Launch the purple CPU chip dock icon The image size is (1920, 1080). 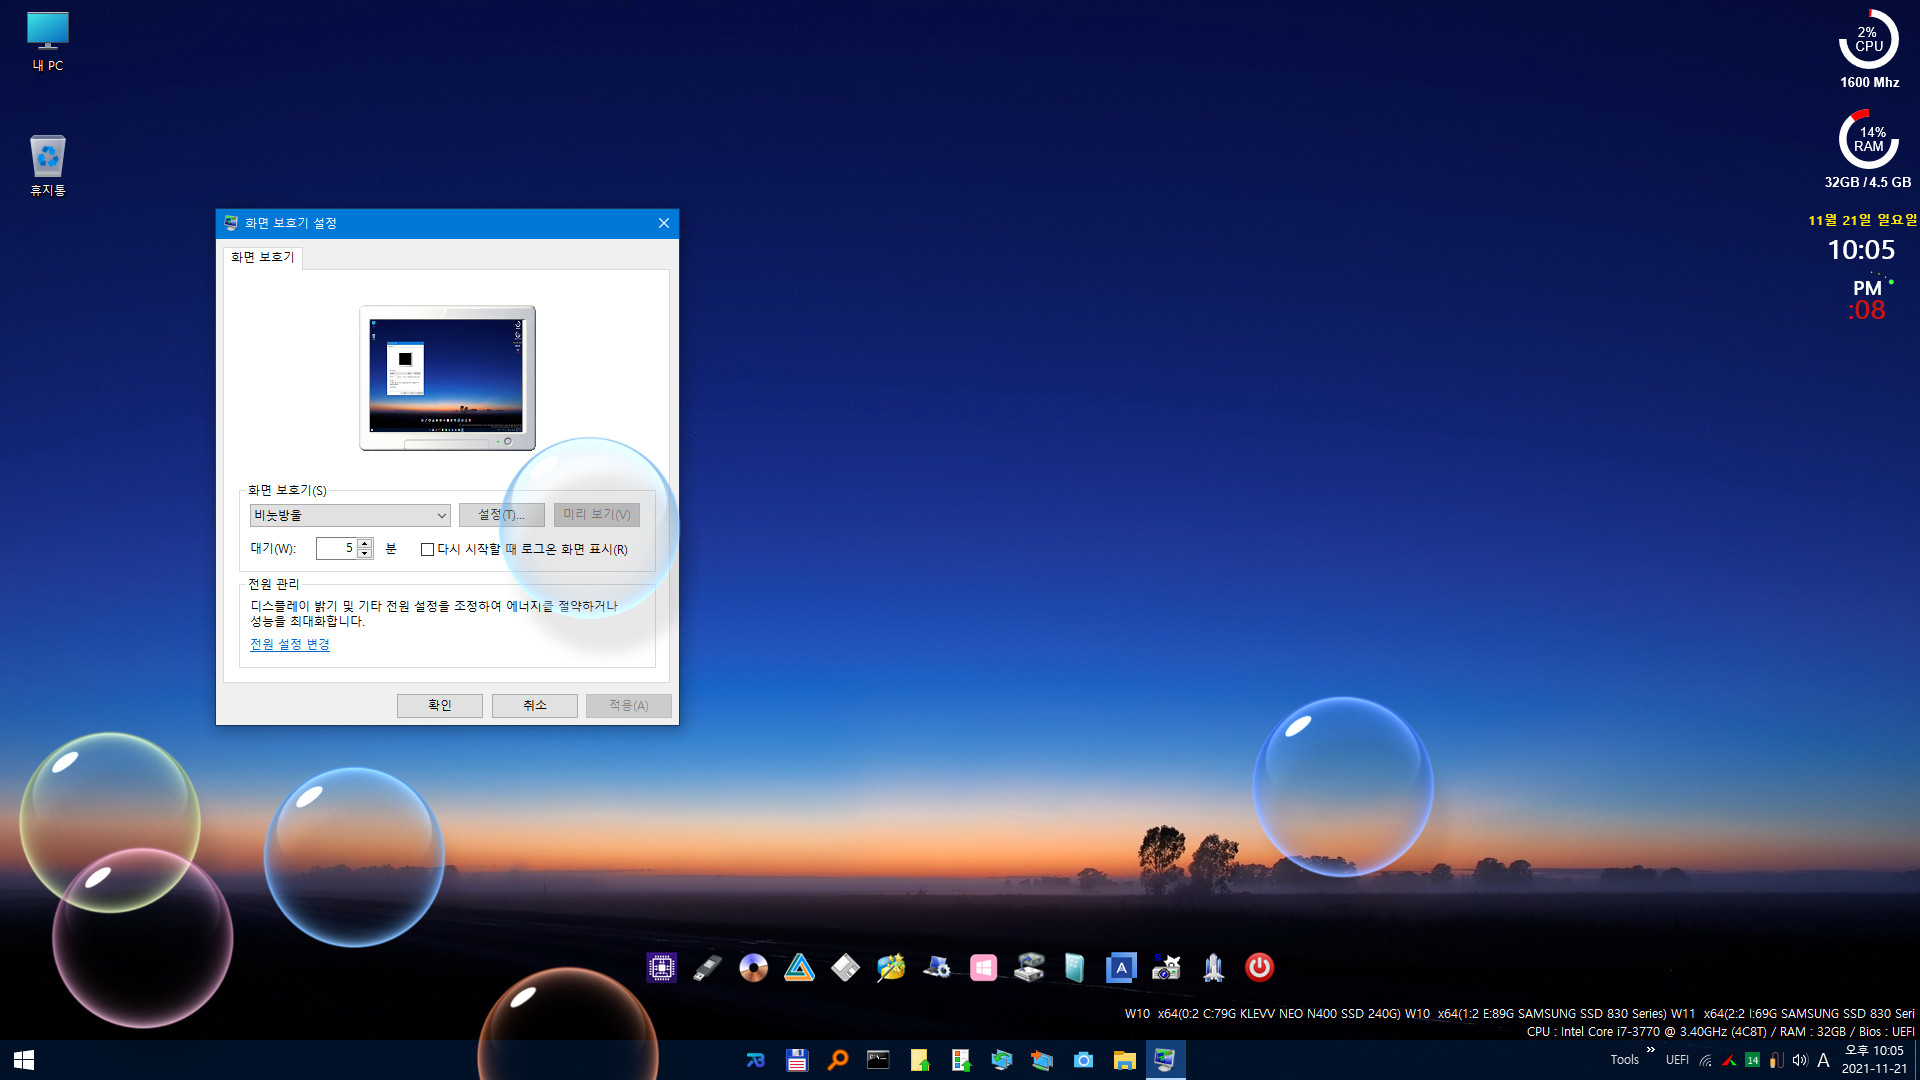point(661,967)
